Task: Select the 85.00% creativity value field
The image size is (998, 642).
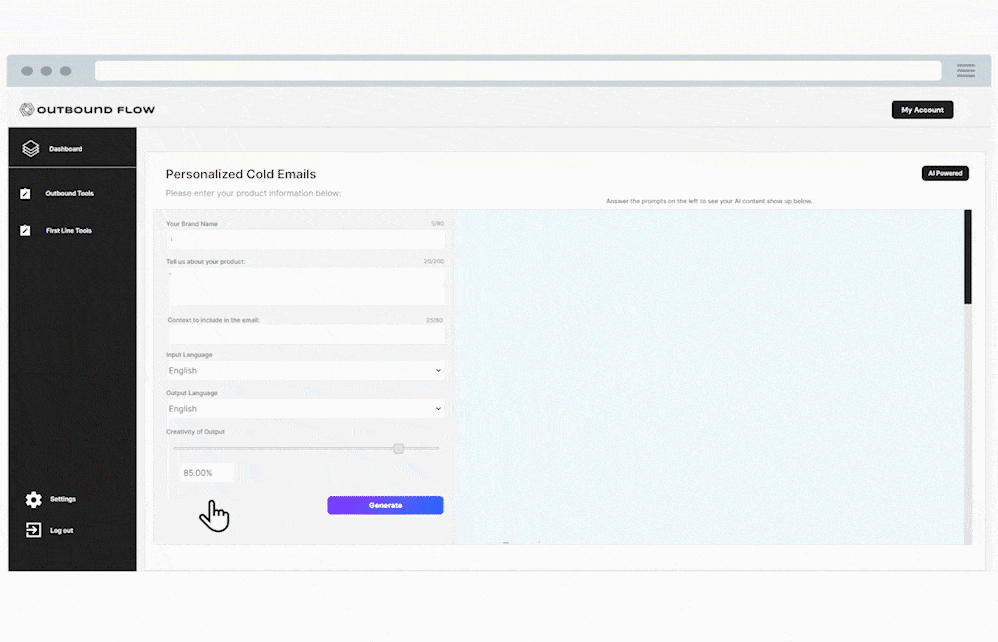Action: pyautogui.click(x=206, y=473)
